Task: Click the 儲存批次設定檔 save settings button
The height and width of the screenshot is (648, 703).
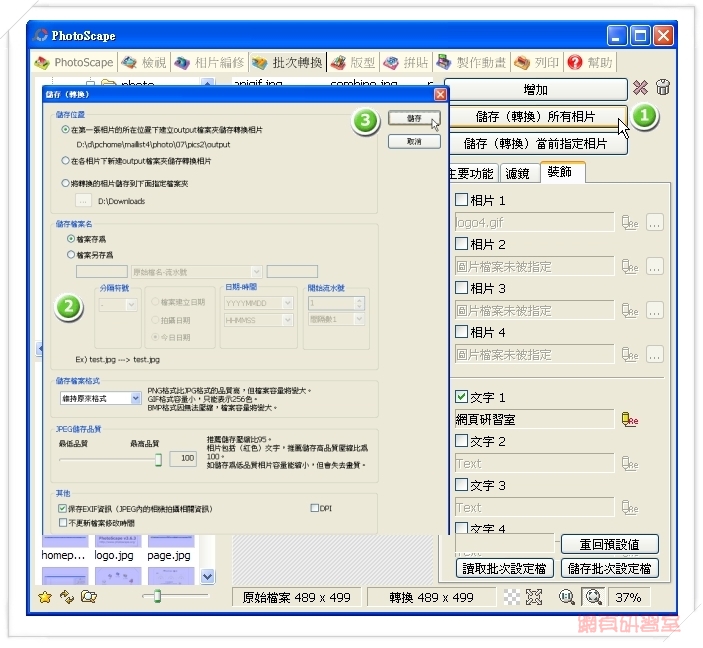Action: coord(610,569)
